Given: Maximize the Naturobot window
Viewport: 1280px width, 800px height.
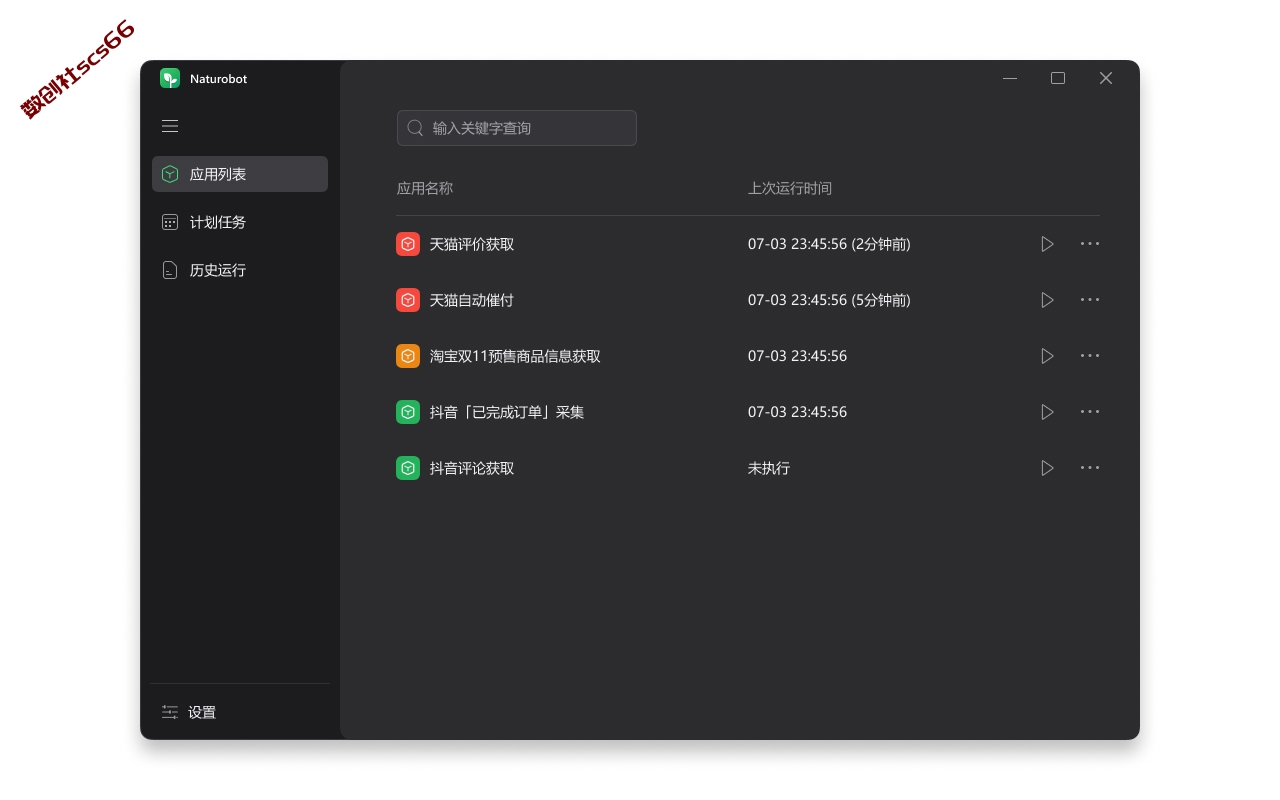Looking at the screenshot, I should [x=1058, y=78].
